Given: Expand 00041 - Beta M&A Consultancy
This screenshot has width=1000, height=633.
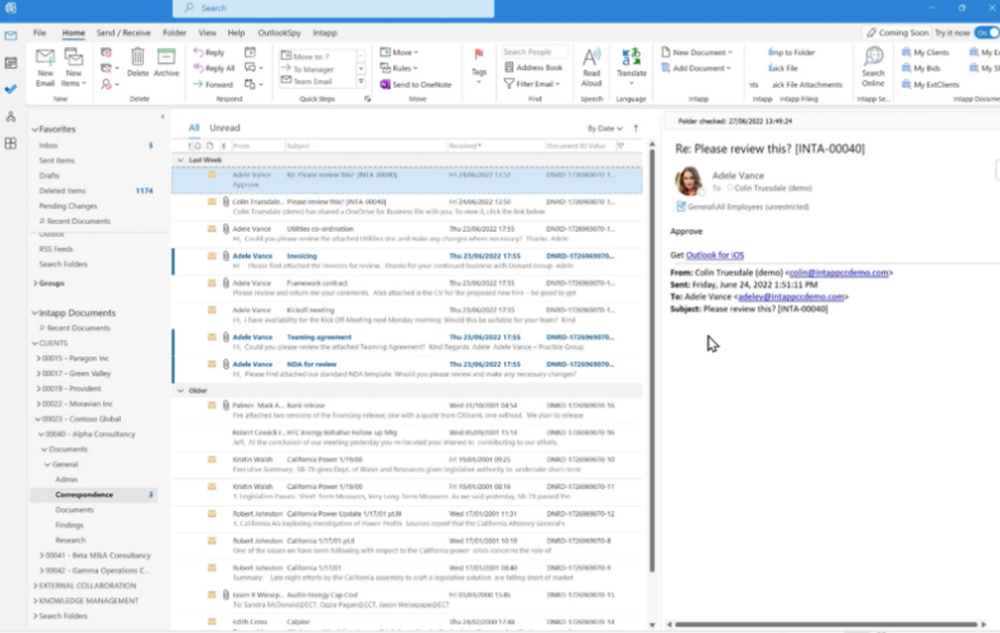Looking at the screenshot, I should pos(41,555).
